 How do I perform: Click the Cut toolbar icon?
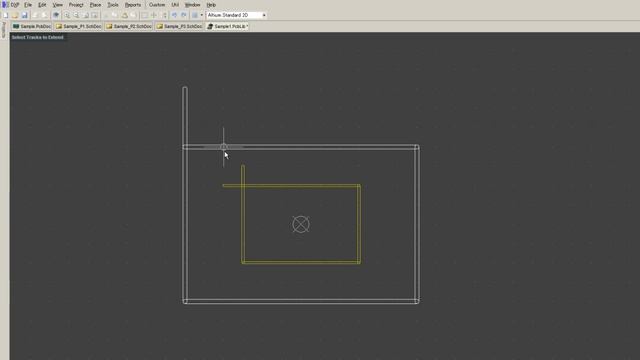[x=106, y=15]
